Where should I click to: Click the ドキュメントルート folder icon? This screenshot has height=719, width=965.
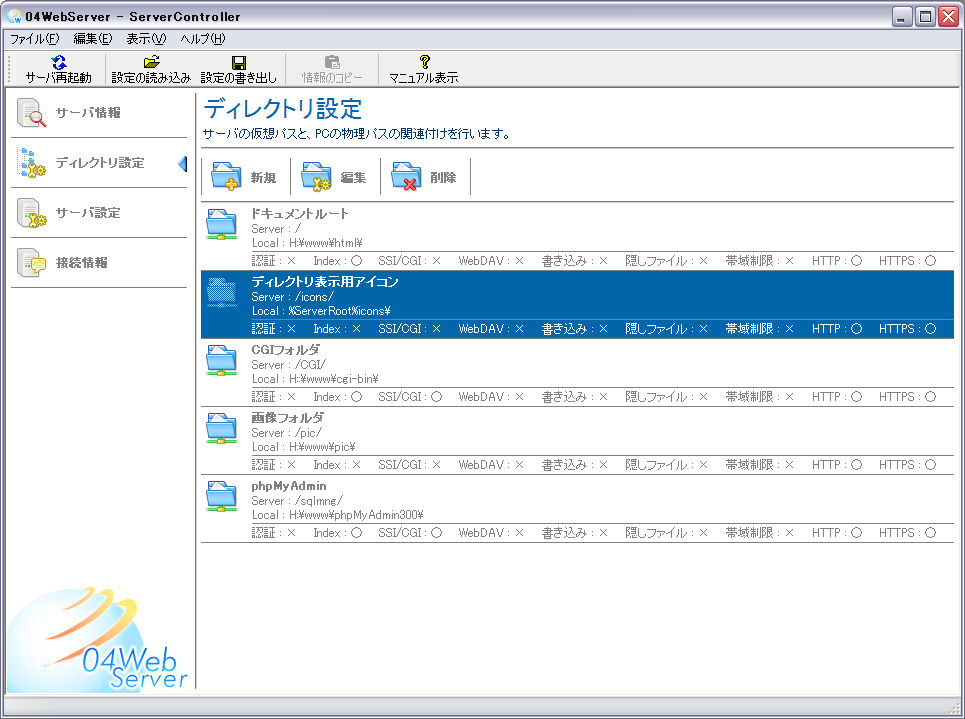(x=222, y=225)
